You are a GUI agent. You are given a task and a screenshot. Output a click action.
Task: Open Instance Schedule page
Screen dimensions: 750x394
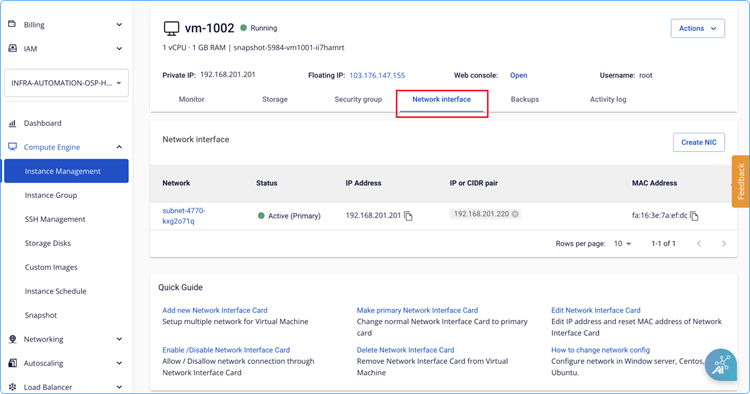click(x=55, y=291)
